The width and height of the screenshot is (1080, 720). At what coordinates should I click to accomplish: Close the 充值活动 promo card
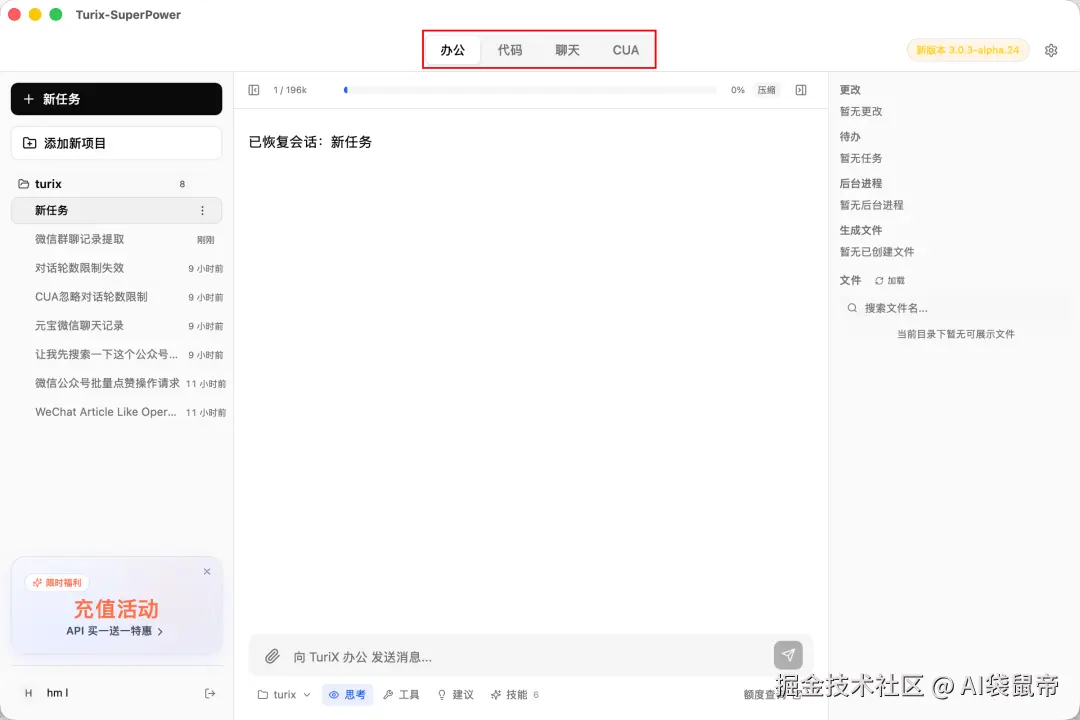tap(207, 571)
